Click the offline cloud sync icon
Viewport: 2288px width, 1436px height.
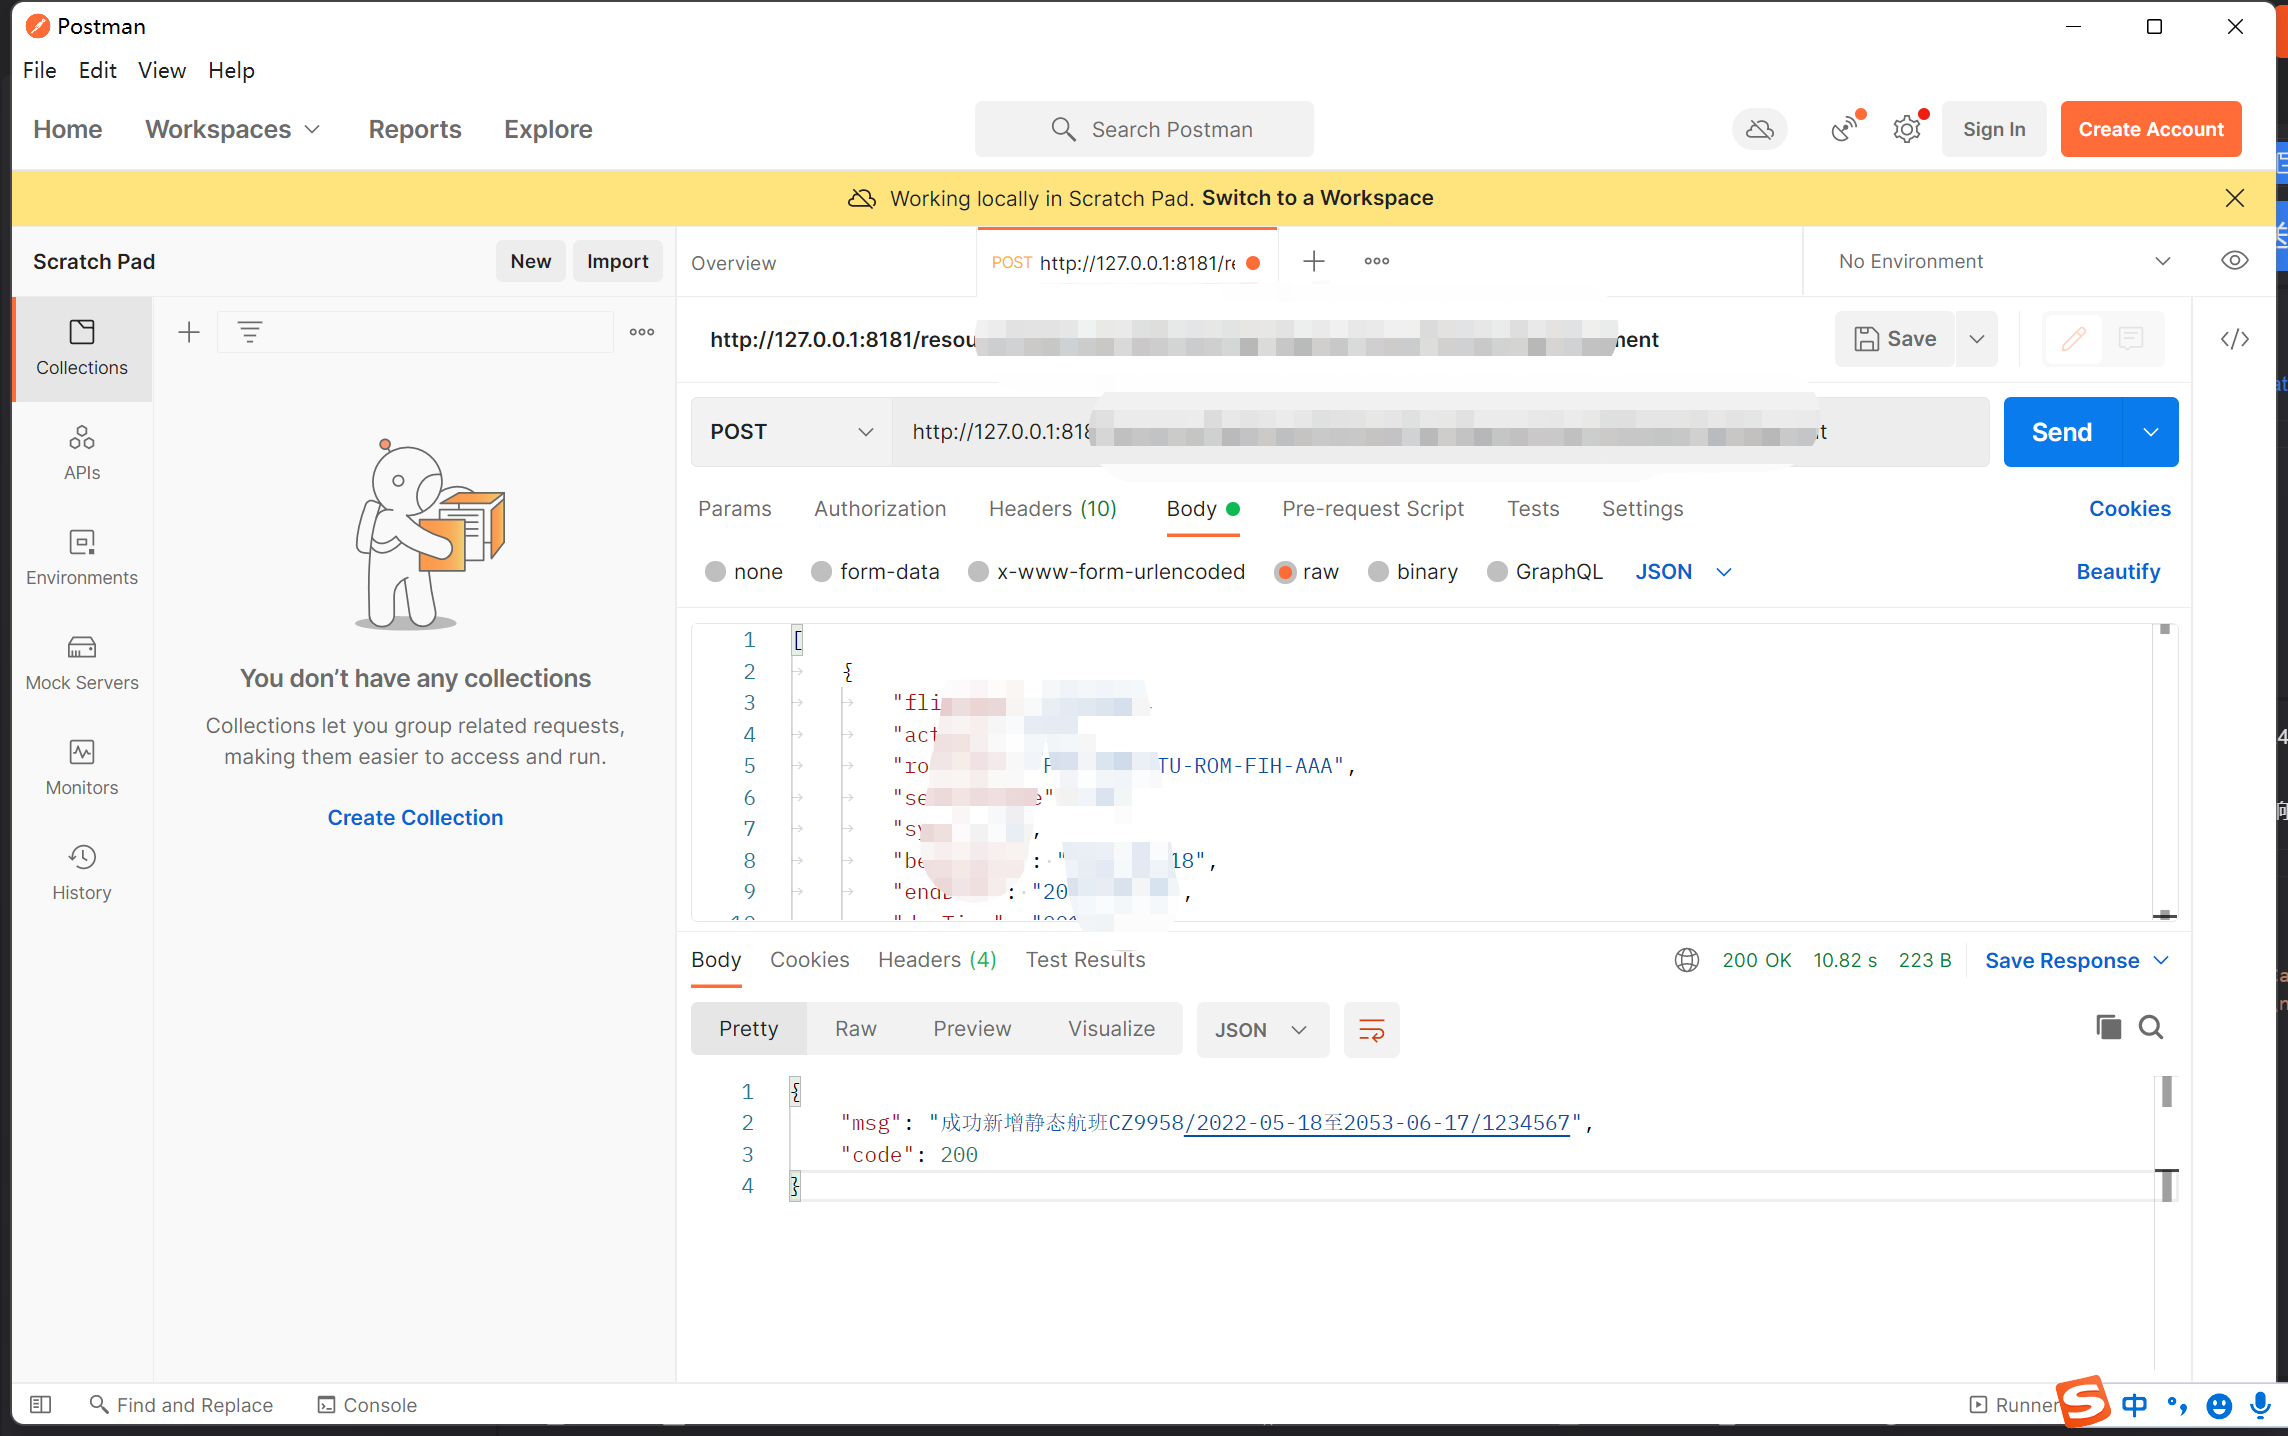click(1759, 129)
